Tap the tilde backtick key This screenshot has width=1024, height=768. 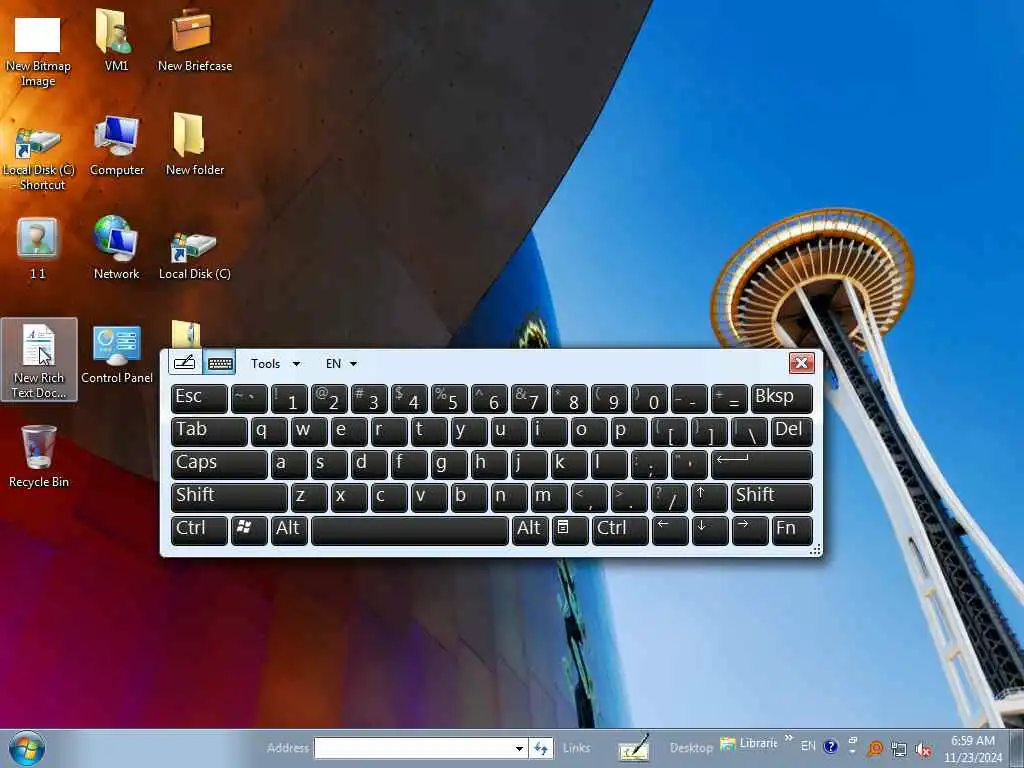point(249,398)
